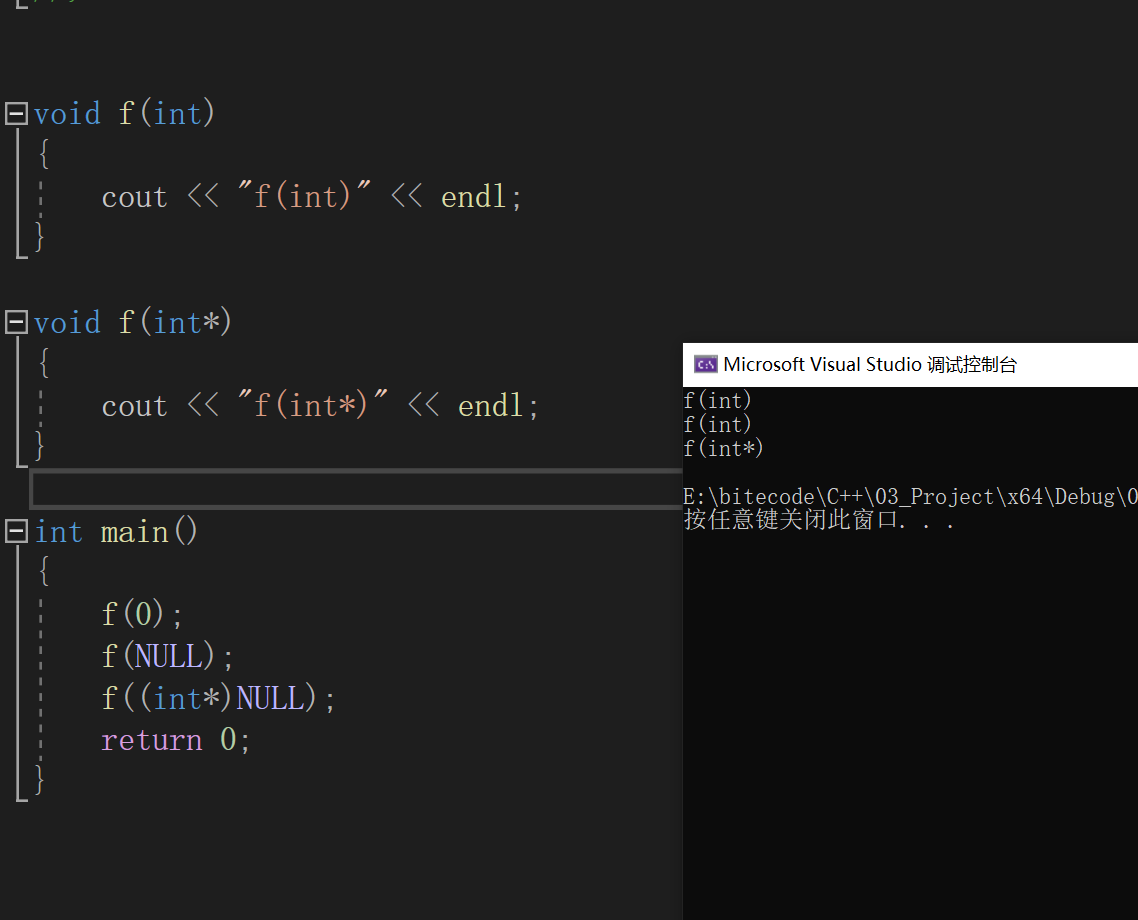Click the cout statement inside f(int)
Screen dimensions: 1138x920
(x=310, y=196)
